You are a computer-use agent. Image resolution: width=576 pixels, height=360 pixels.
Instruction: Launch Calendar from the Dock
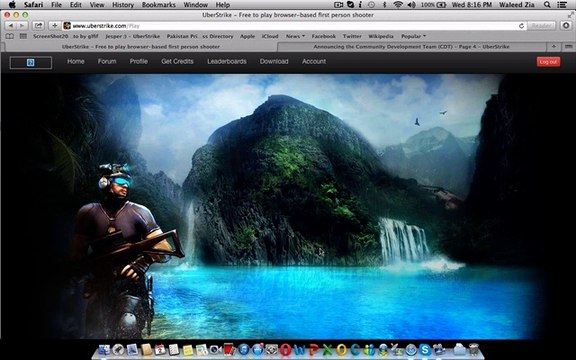pos(160,349)
